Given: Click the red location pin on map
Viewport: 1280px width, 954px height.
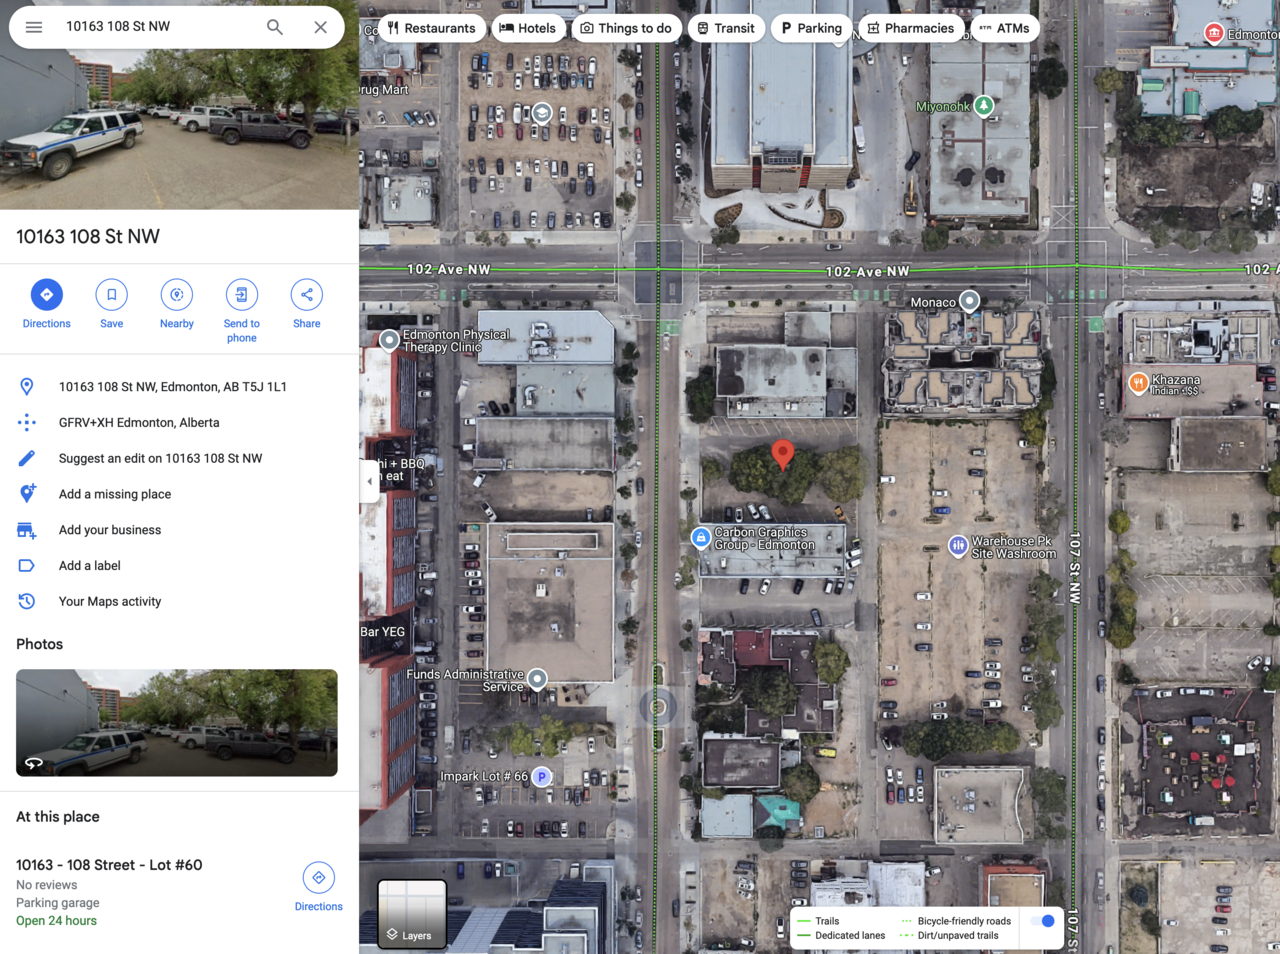Looking at the screenshot, I should pos(783,454).
